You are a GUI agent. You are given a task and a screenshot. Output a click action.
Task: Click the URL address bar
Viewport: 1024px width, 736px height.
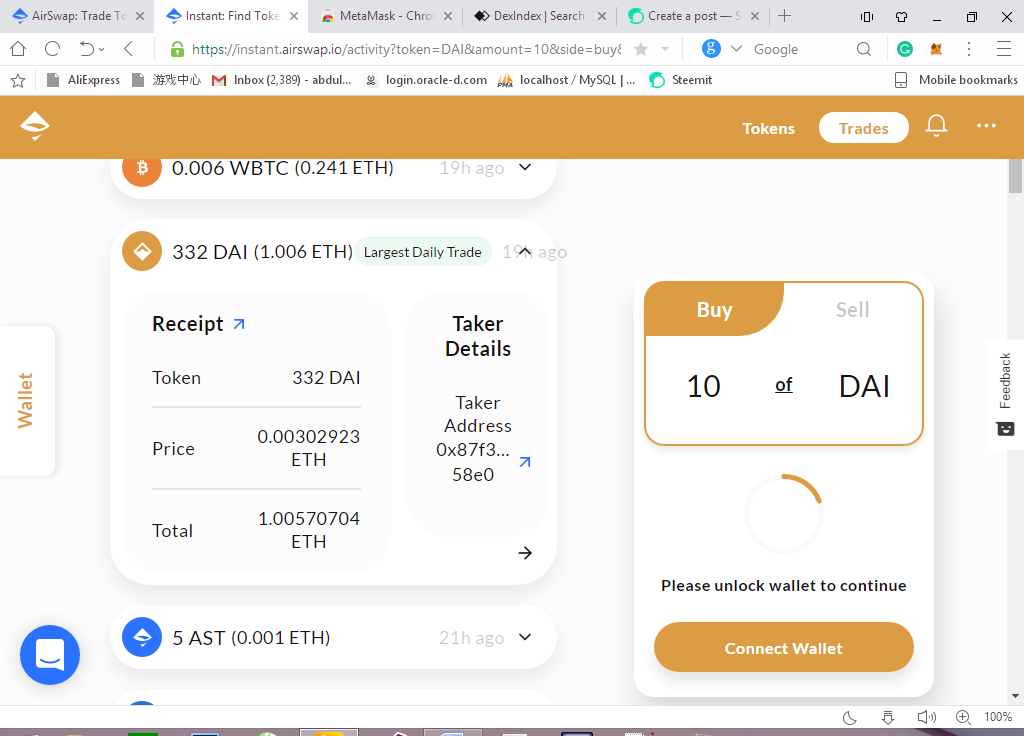pyautogui.click(x=405, y=49)
